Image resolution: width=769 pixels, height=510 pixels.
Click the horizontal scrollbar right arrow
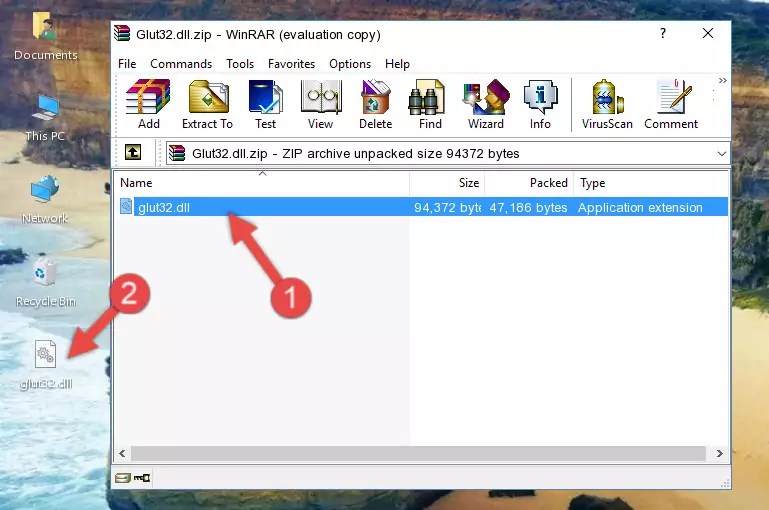(x=719, y=454)
